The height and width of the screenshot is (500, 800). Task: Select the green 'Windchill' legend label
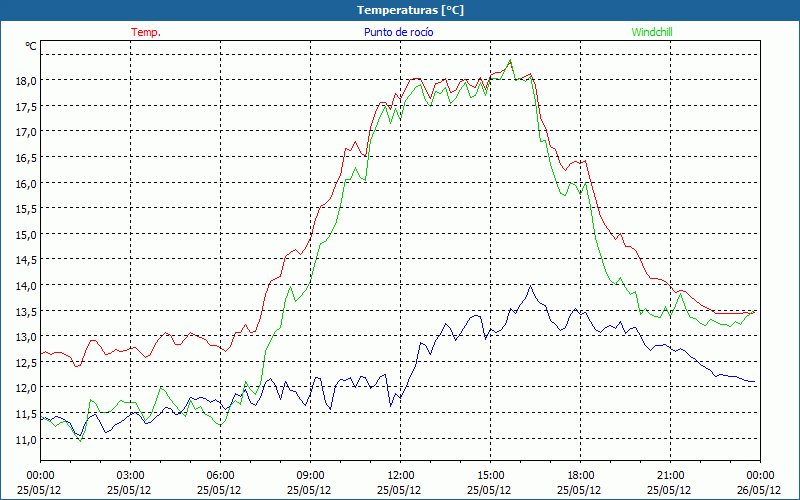point(652,32)
